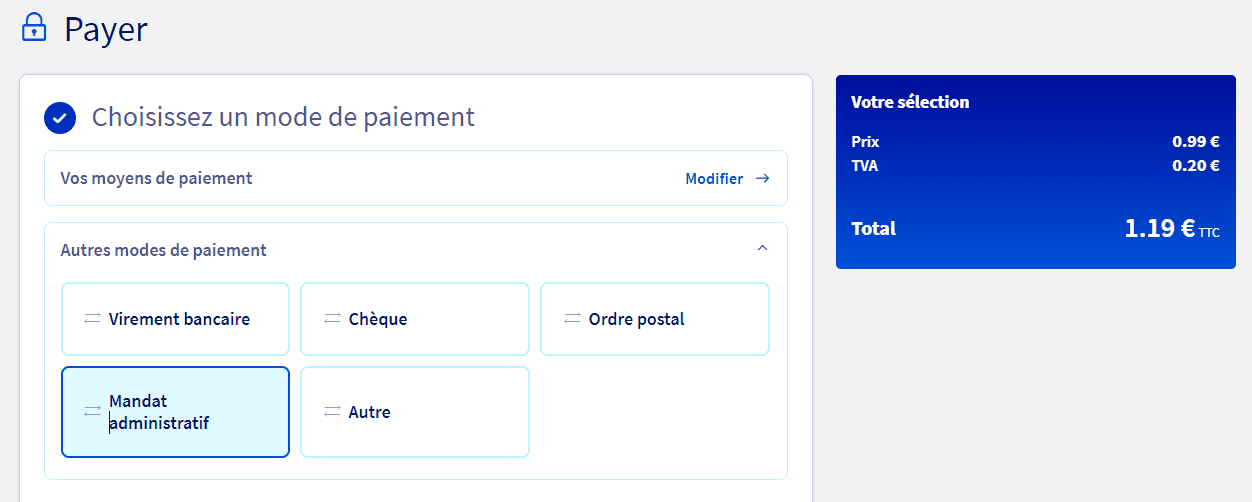The width and height of the screenshot is (1252, 502).
Task: Select Virement bancaire payment option
Action: click(175, 319)
